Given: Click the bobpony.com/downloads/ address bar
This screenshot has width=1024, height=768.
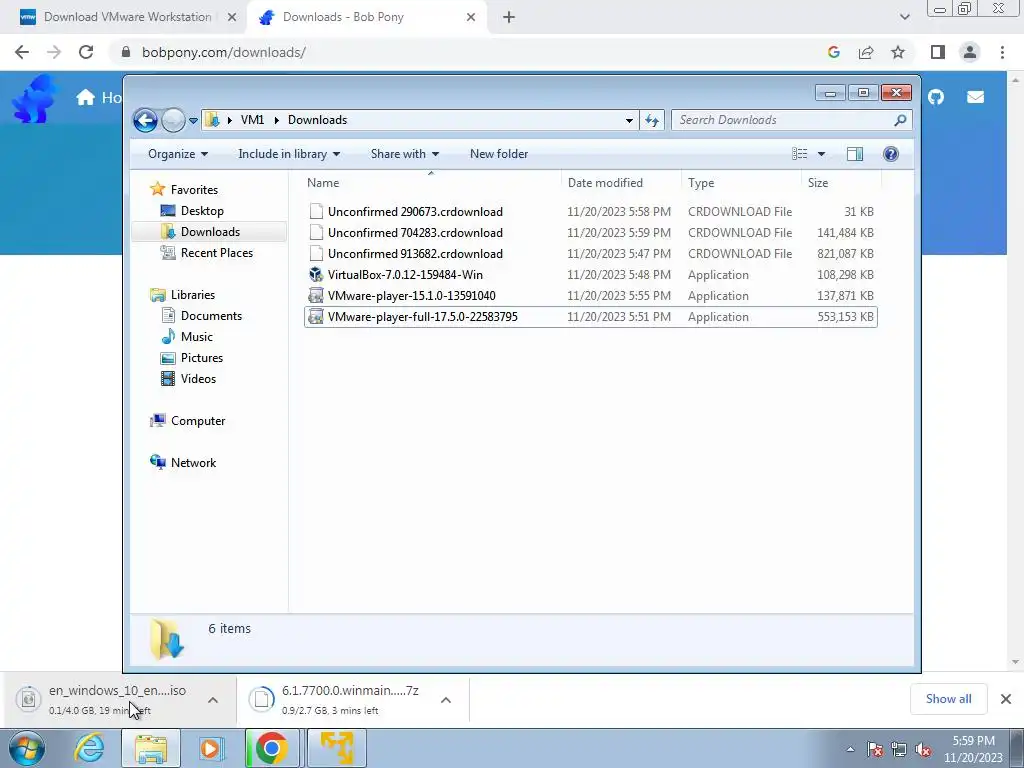Looking at the screenshot, I should (x=470, y=52).
